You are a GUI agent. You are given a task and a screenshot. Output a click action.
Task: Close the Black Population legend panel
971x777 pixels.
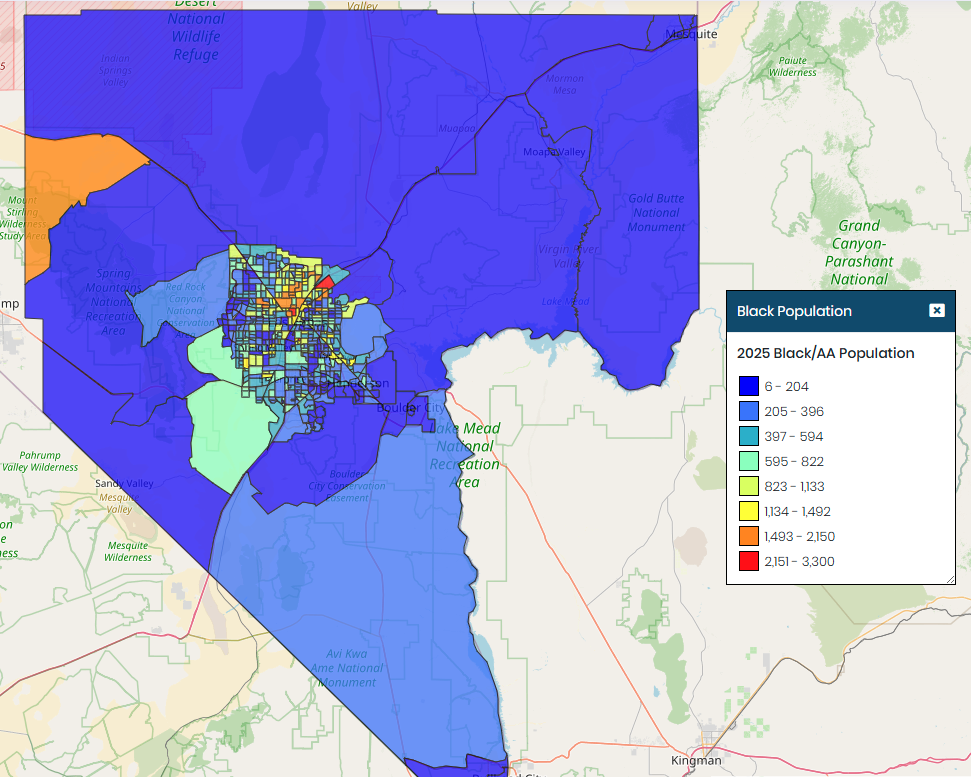pyautogui.click(x=936, y=310)
